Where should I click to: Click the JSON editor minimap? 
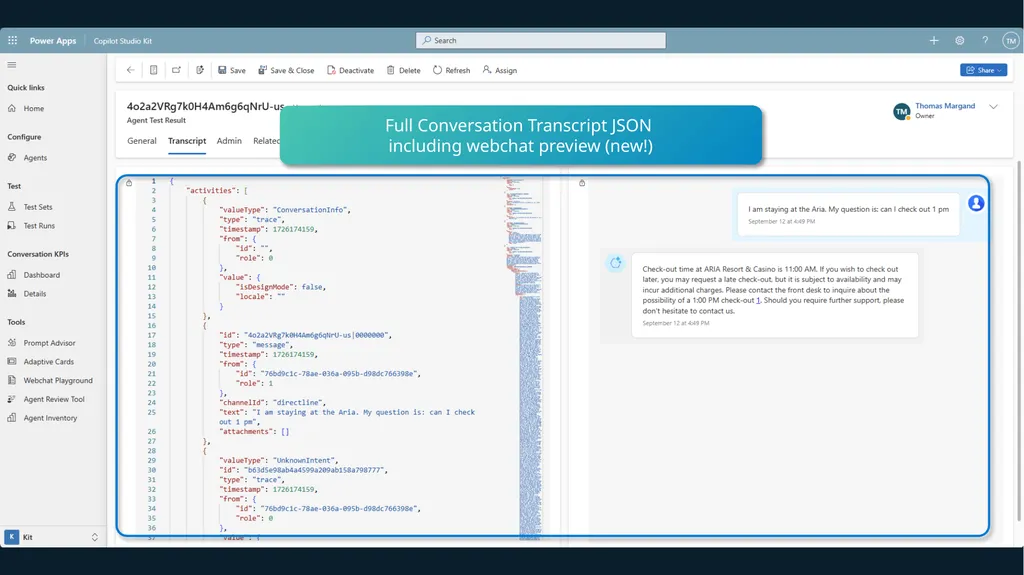[x=523, y=356]
